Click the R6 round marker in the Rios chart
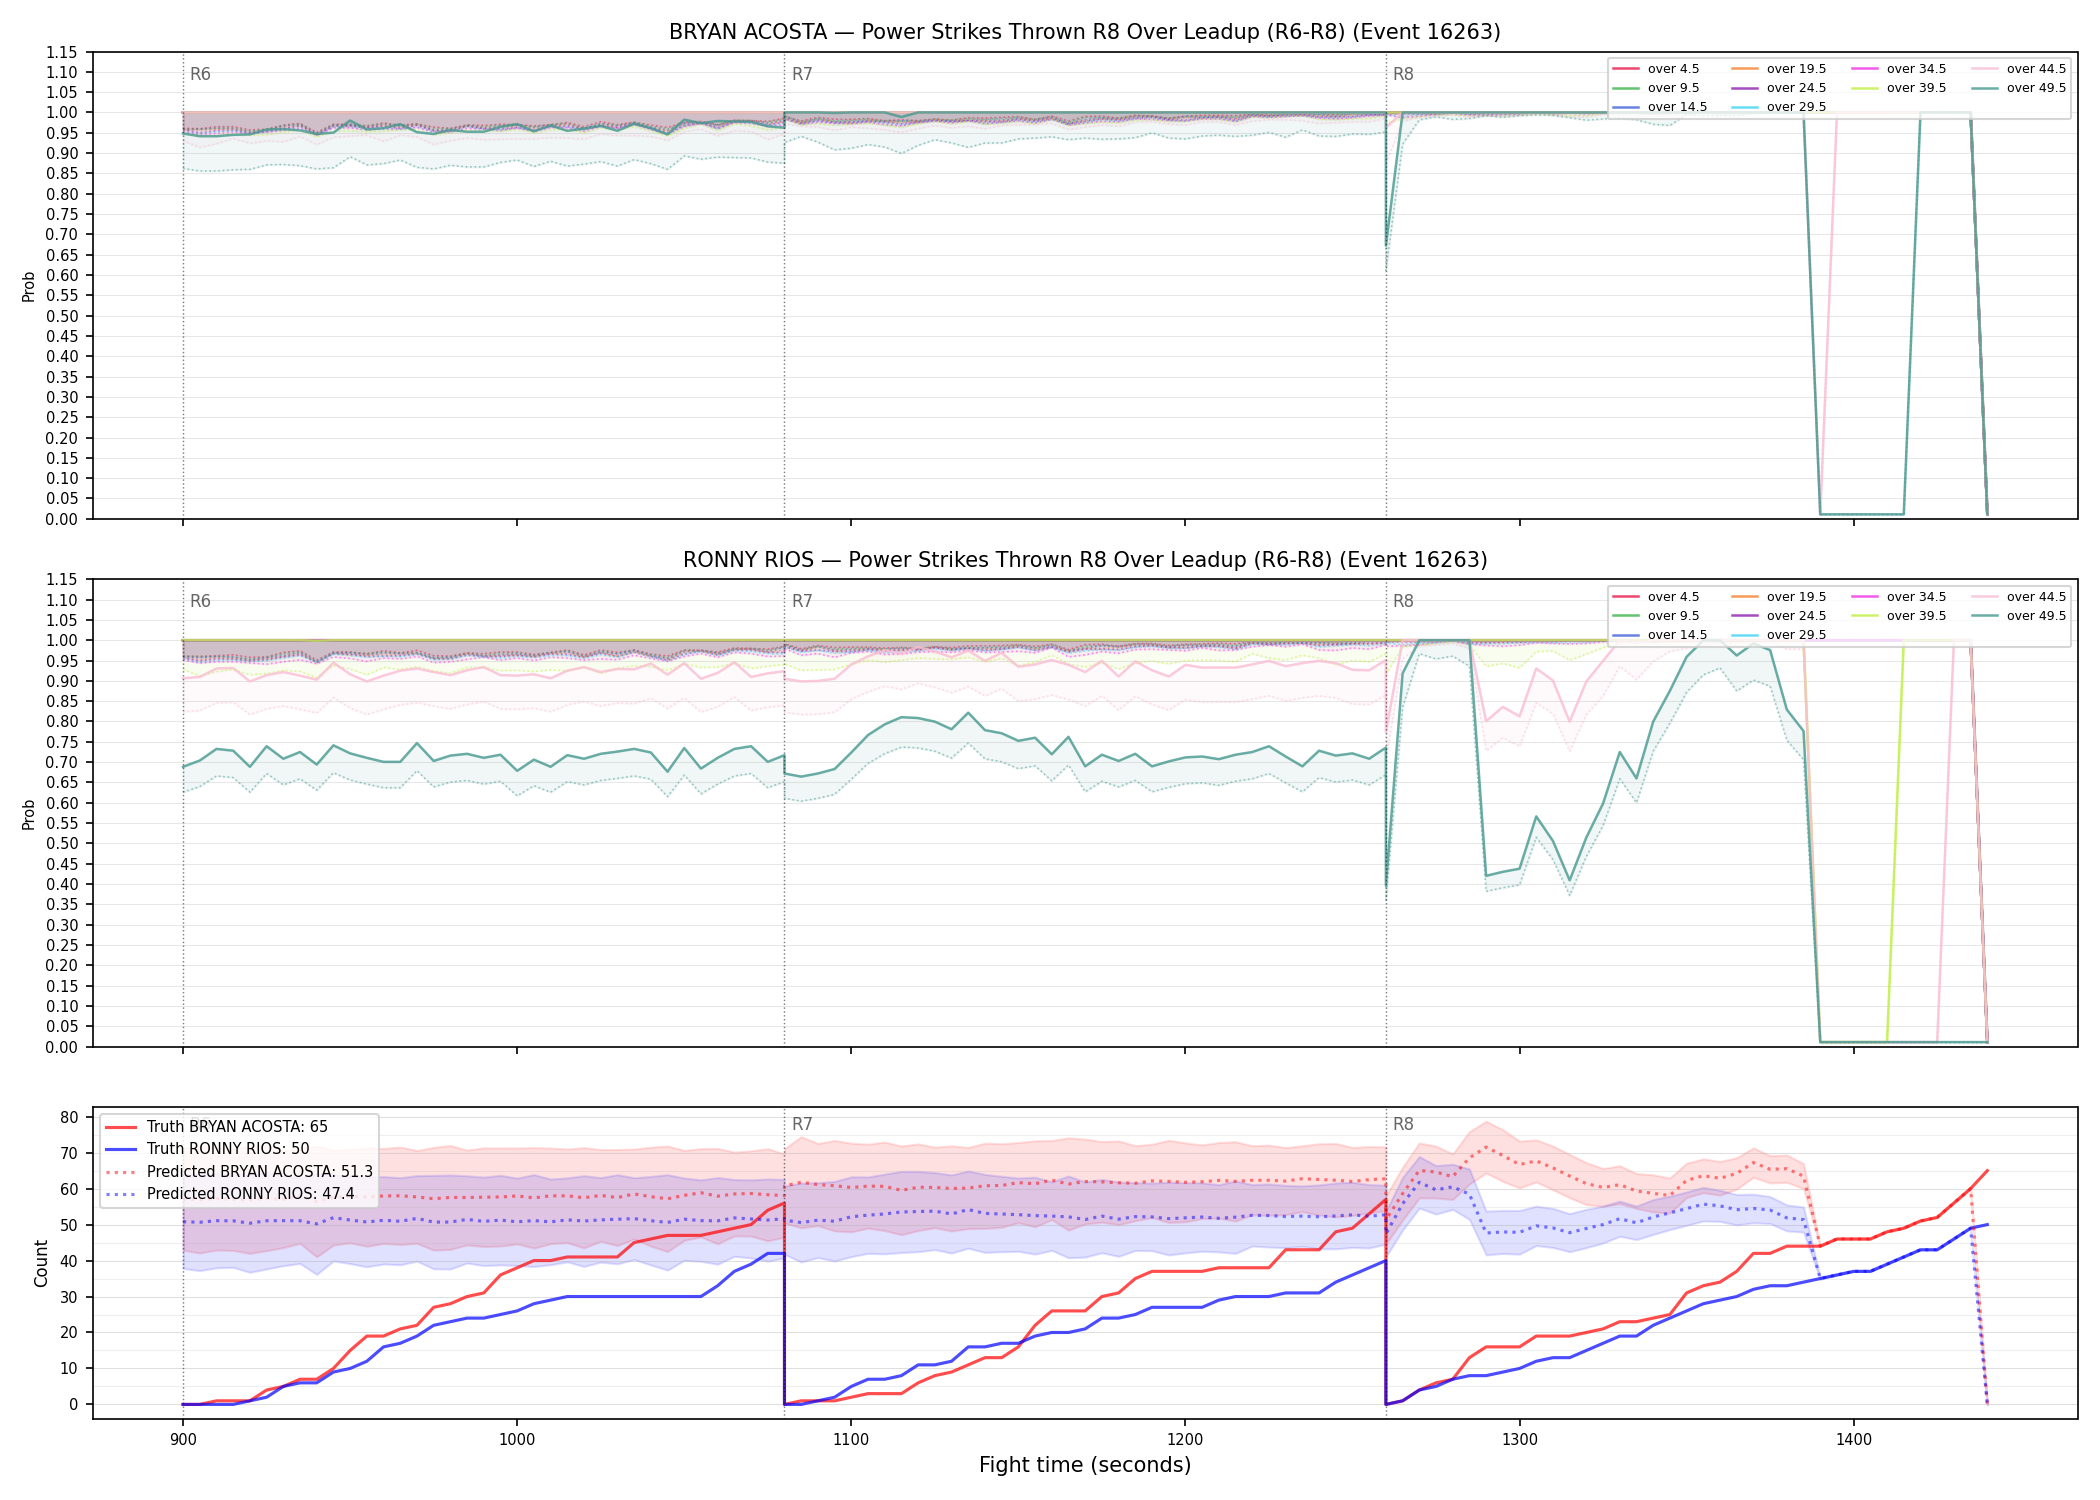 pyautogui.click(x=200, y=601)
